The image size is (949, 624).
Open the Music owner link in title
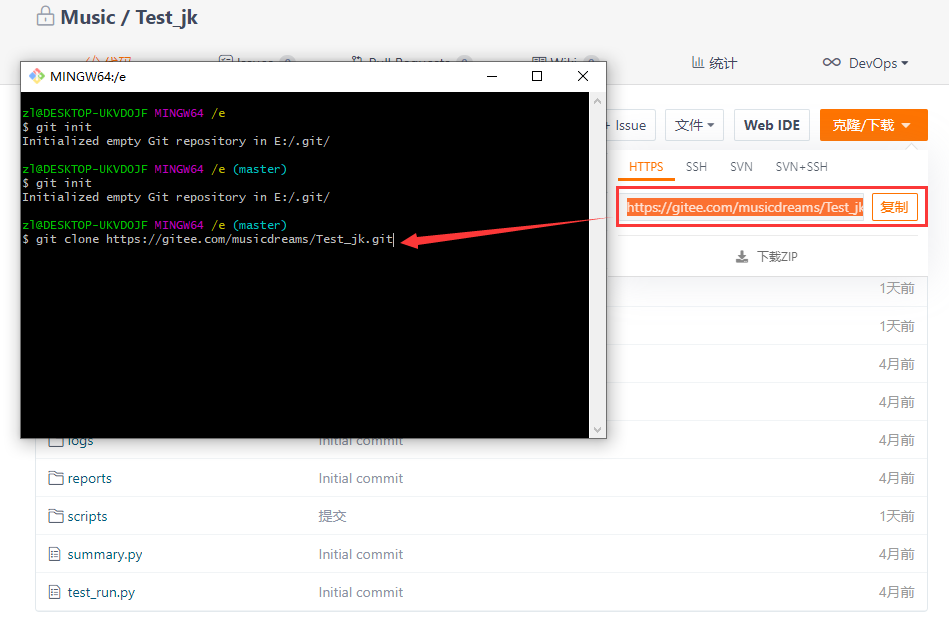[88, 17]
